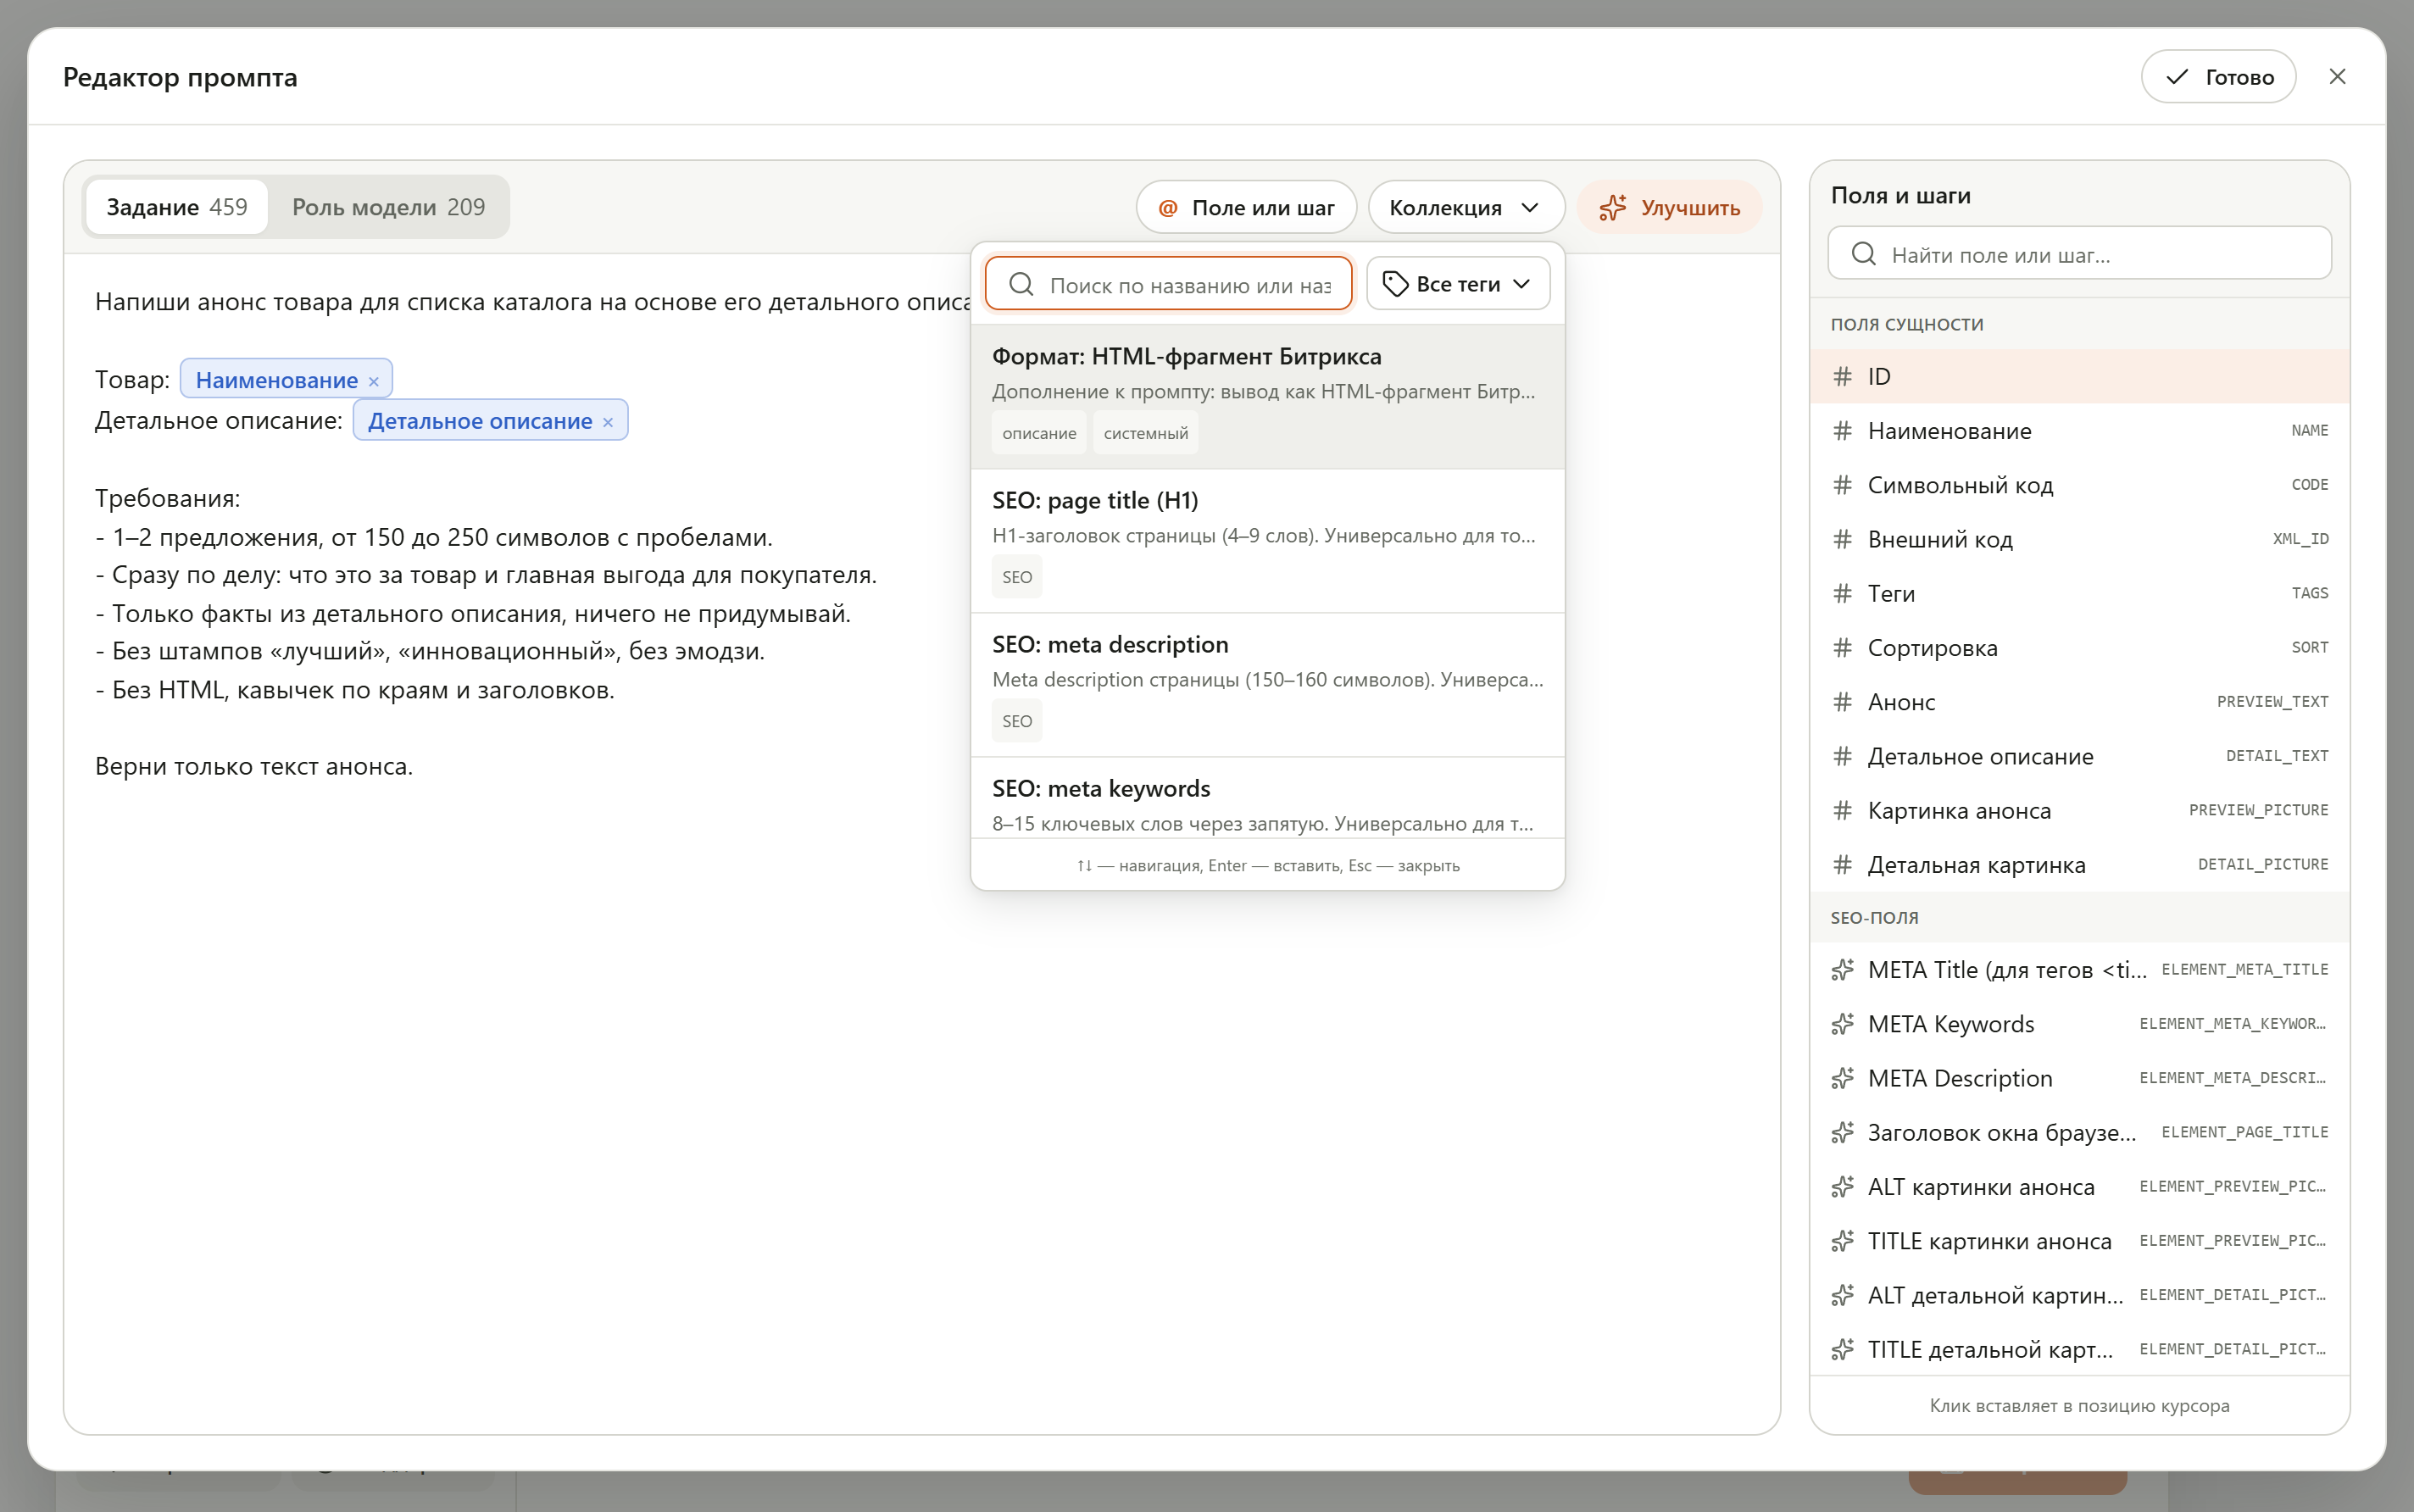2414x1512 pixels.
Task: Click the Найти поле или шаг search field
Action: [x=2079, y=254]
